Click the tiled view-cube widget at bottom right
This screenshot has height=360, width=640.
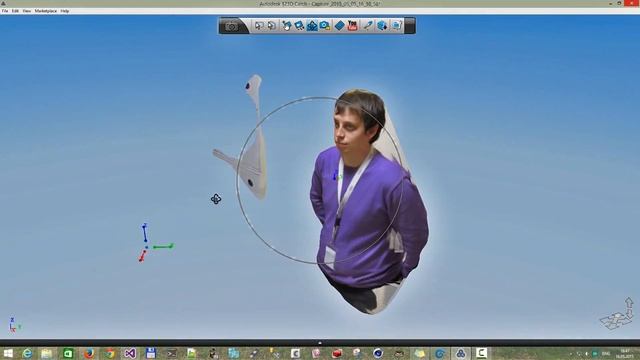coord(615,320)
